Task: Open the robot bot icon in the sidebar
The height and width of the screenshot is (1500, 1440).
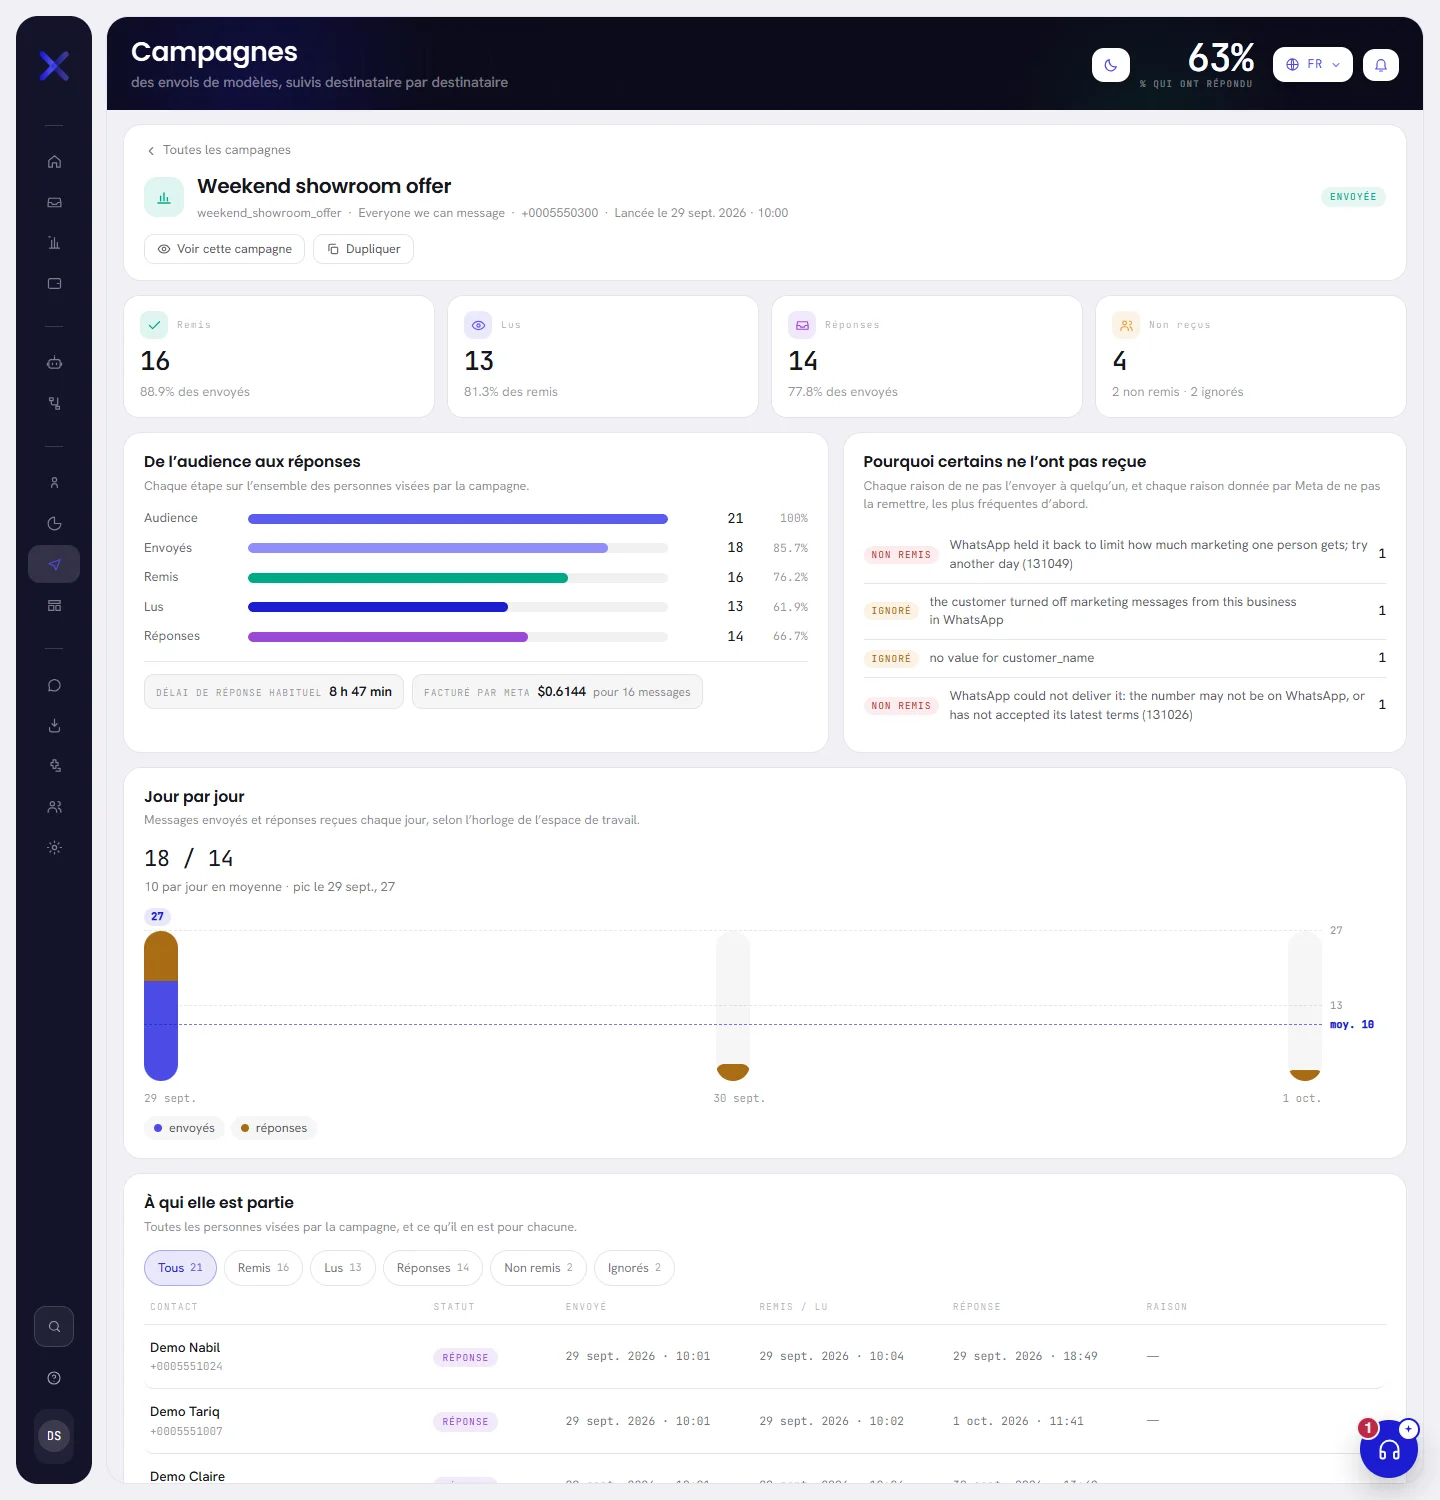Action: (54, 363)
